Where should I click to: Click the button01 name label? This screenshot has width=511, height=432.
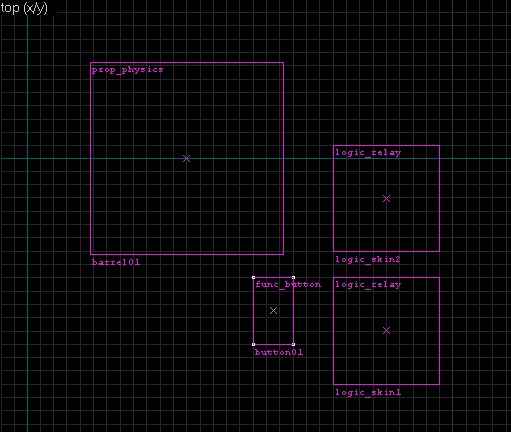[279, 352]
